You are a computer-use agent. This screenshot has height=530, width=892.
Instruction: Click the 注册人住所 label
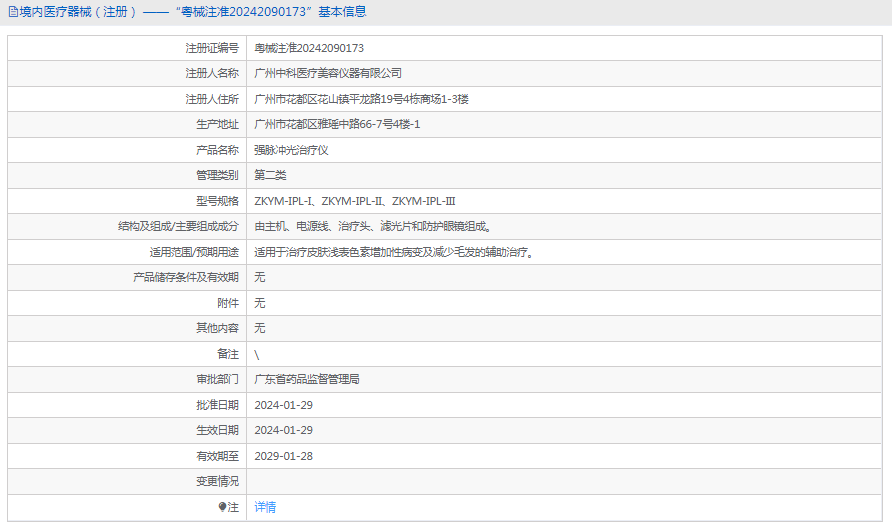pyautogui.click(x=212, y=99)
